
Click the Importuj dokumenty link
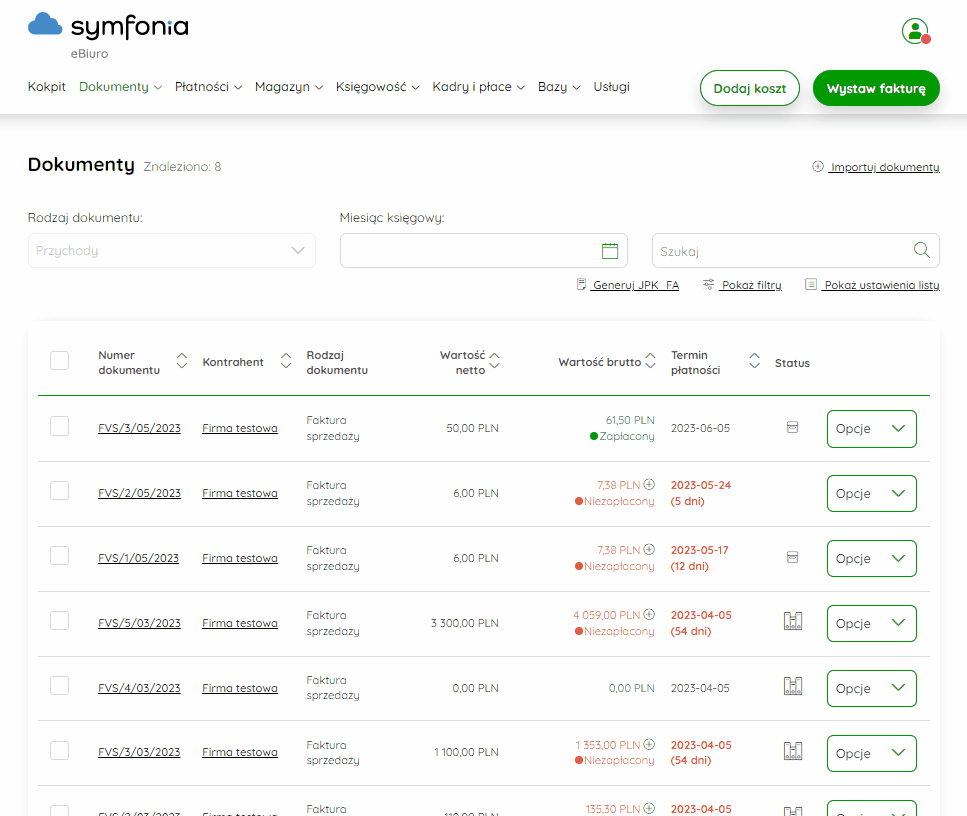pyautogui.click(x=876, y=167)
